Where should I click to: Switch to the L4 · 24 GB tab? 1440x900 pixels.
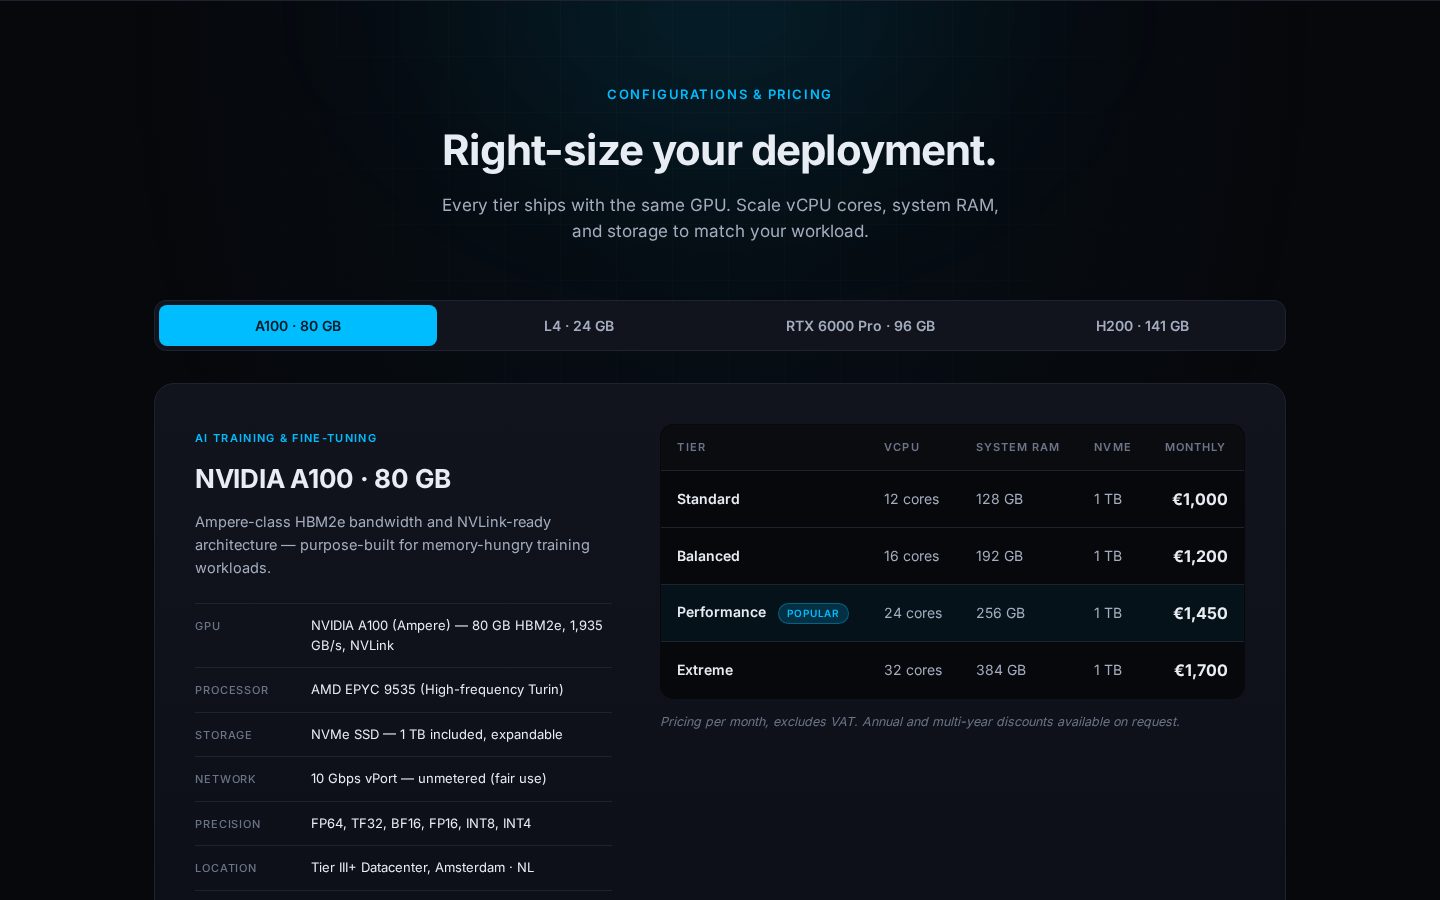[579, 326]
